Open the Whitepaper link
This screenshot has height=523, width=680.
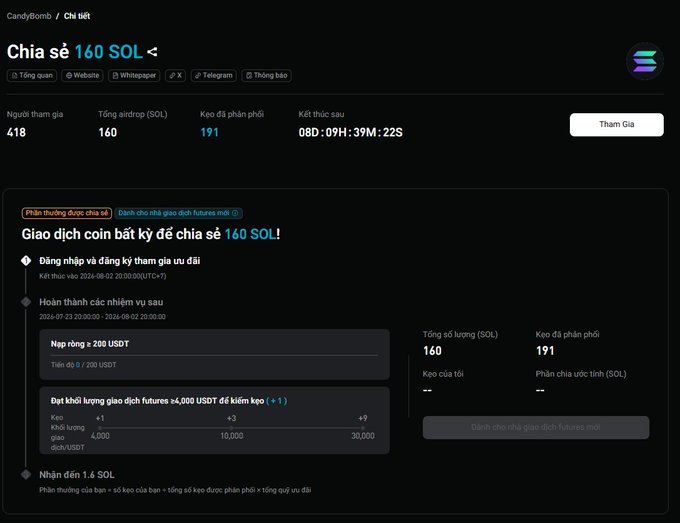click(134, 75)
